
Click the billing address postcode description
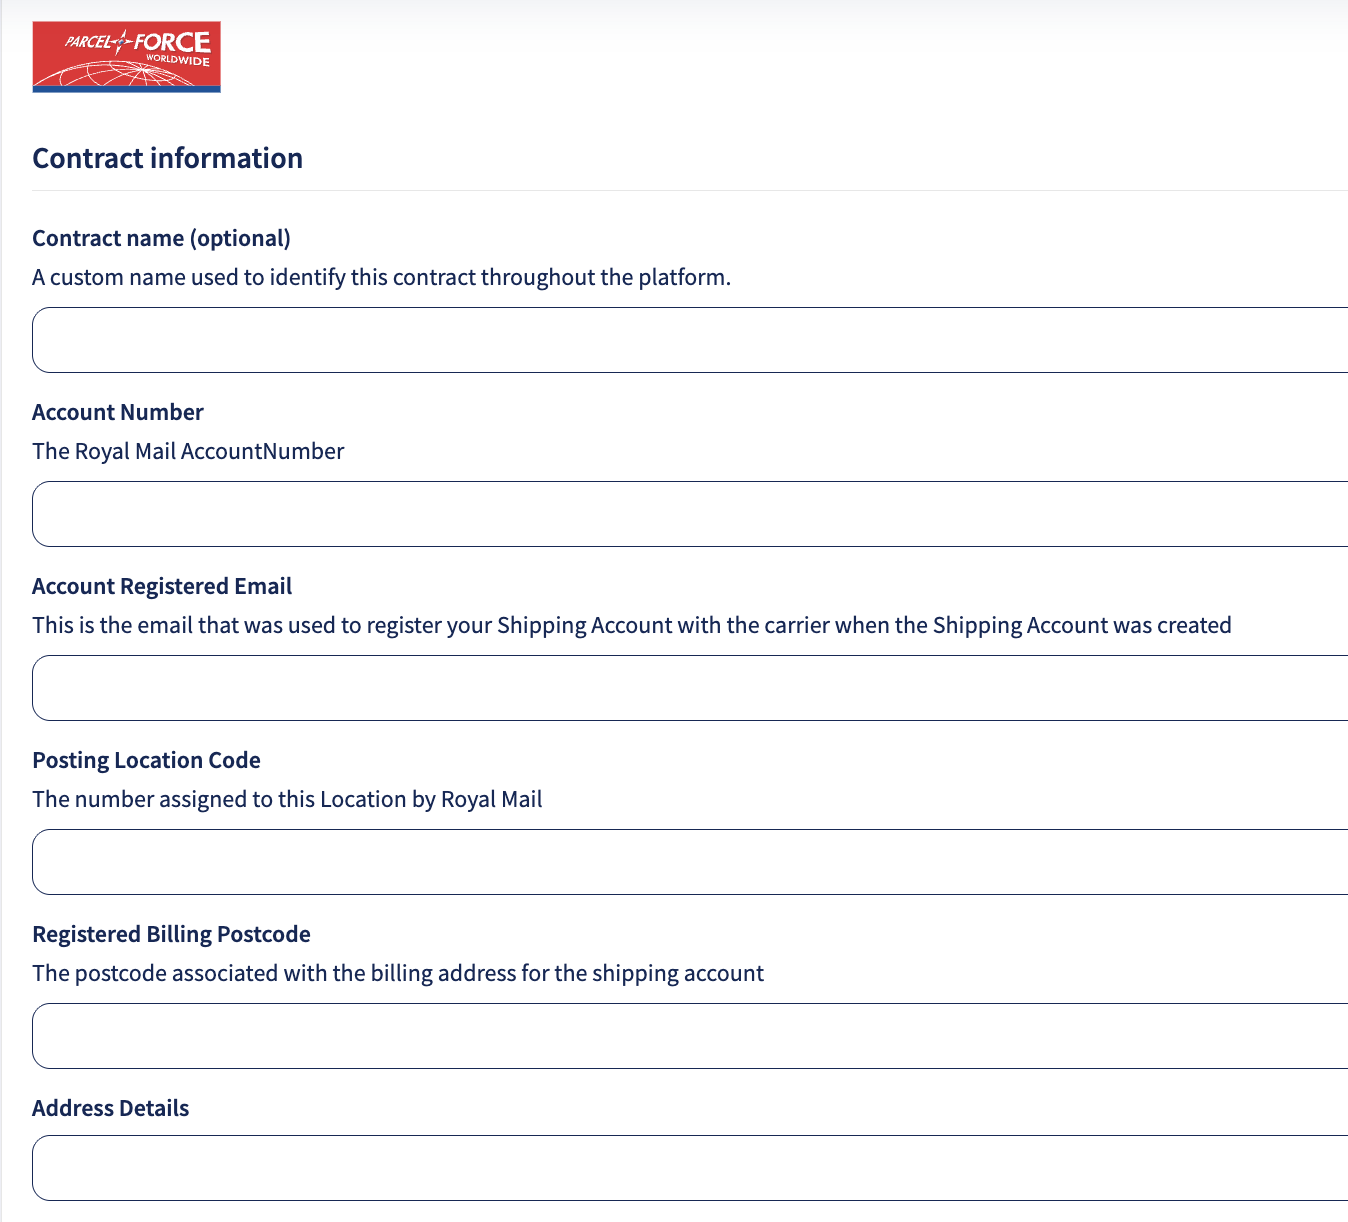click(397, 973)
